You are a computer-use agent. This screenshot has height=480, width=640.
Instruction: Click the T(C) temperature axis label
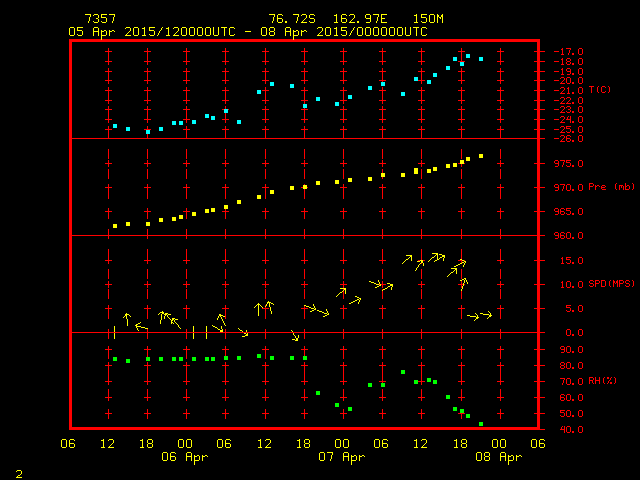(600, 90)
